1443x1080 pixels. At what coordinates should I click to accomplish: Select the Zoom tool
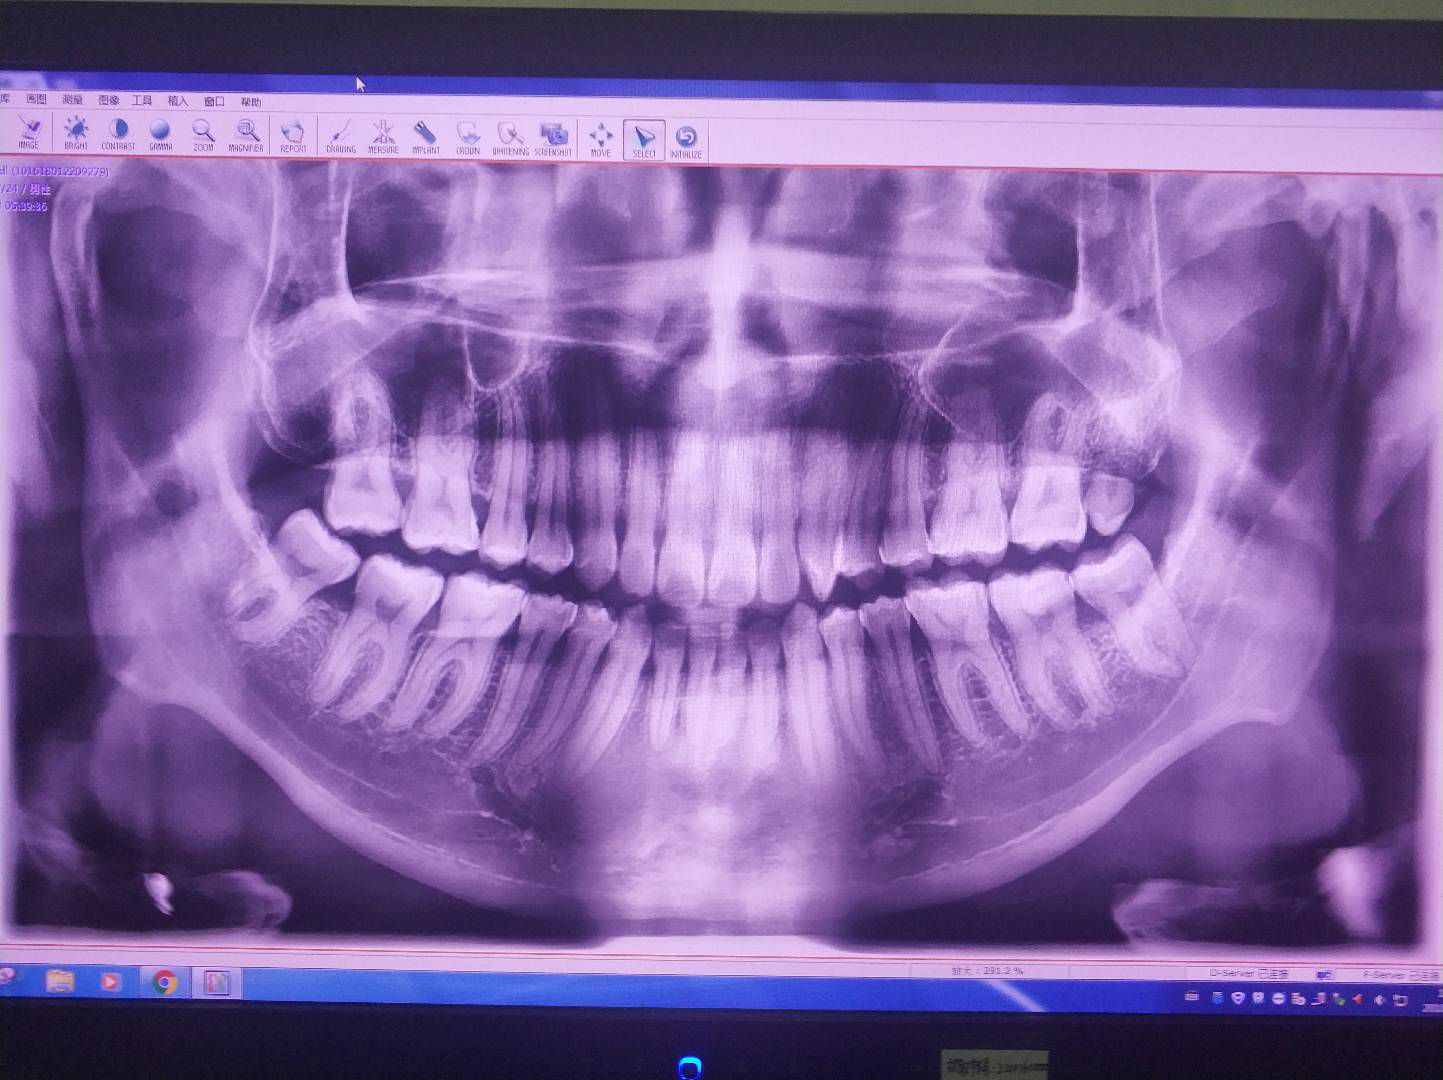coord(203,134)
